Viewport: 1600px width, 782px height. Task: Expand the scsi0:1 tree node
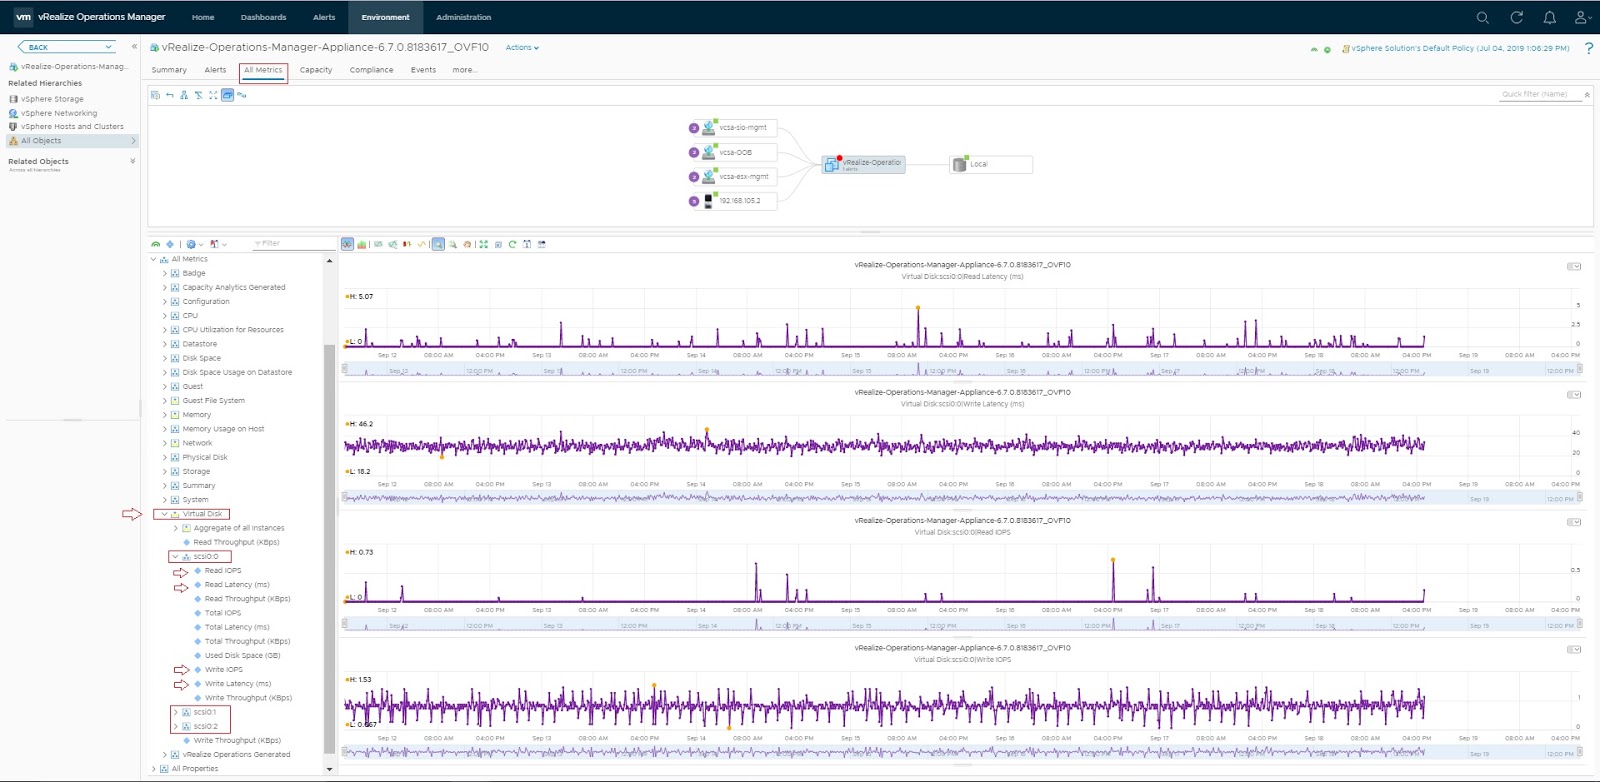[175, 712]
